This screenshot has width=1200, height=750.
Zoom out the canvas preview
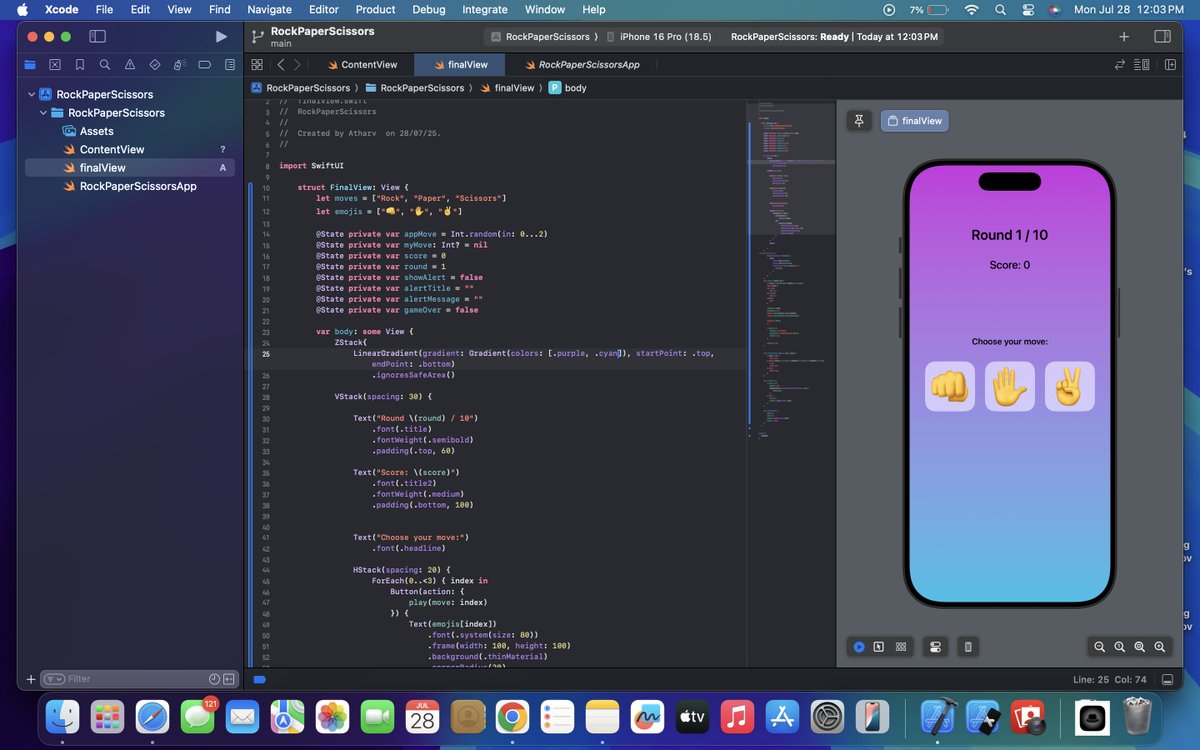[1099, 647]
